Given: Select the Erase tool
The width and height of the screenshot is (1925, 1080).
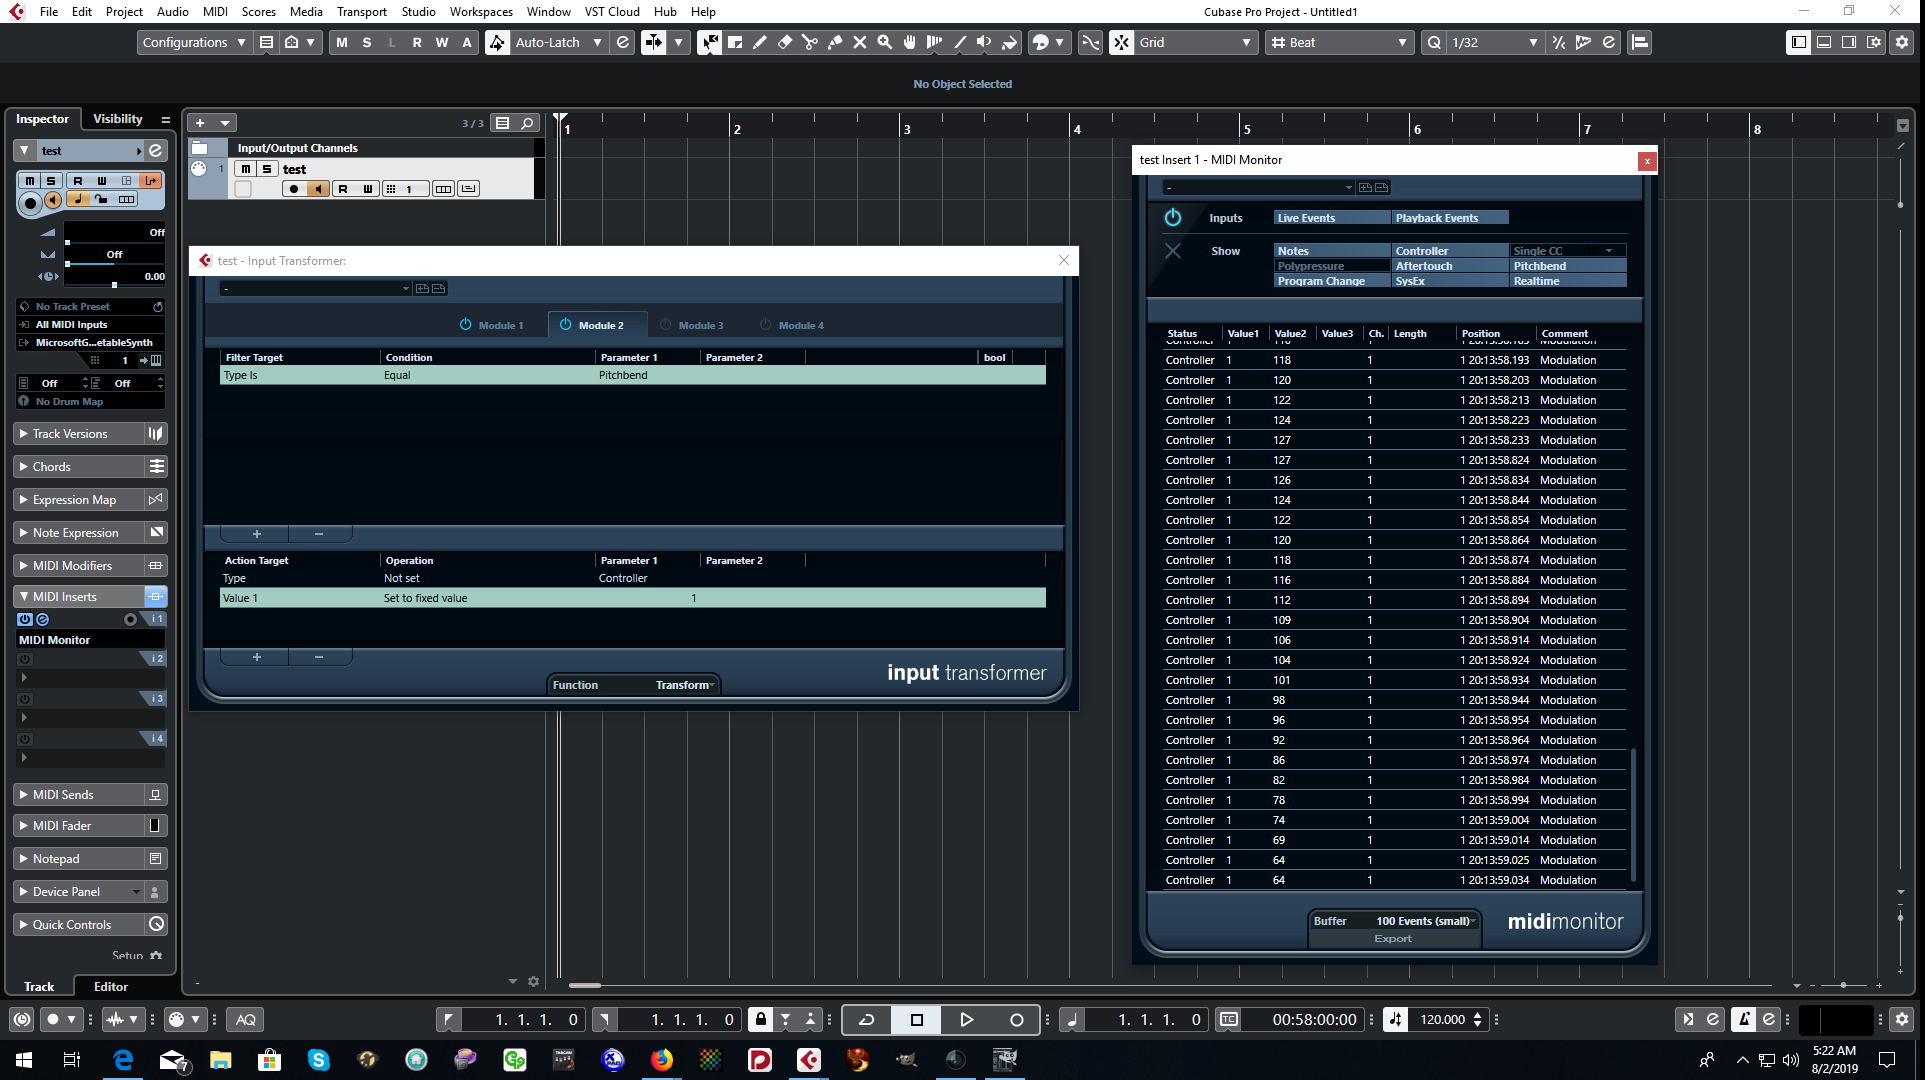Looking at the screenshot, I should pos(785,42).
